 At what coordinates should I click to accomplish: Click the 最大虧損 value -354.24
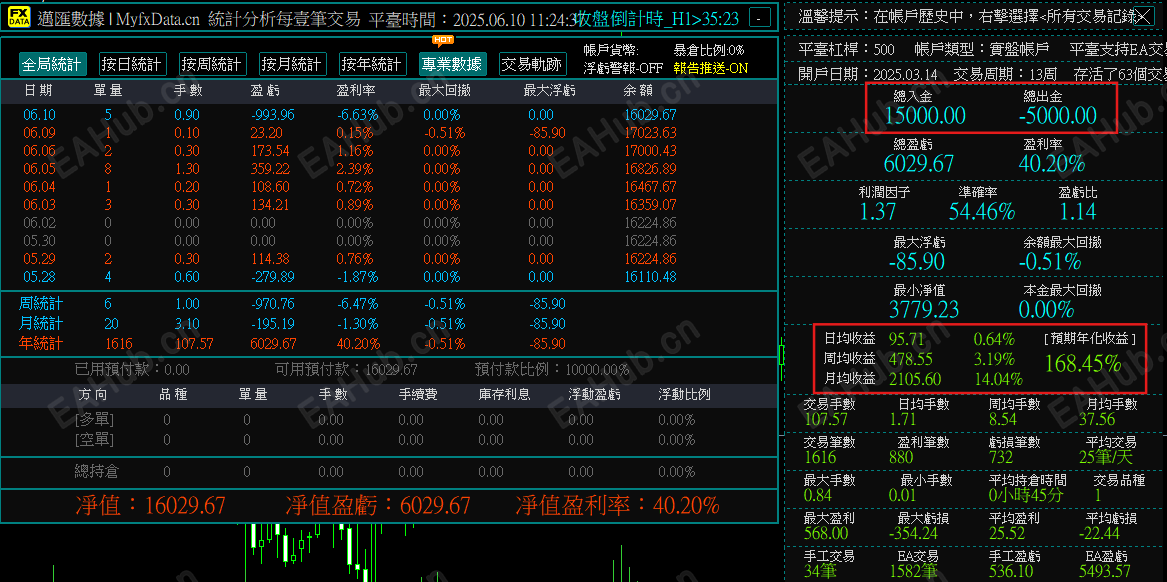(x=912, y=533)
